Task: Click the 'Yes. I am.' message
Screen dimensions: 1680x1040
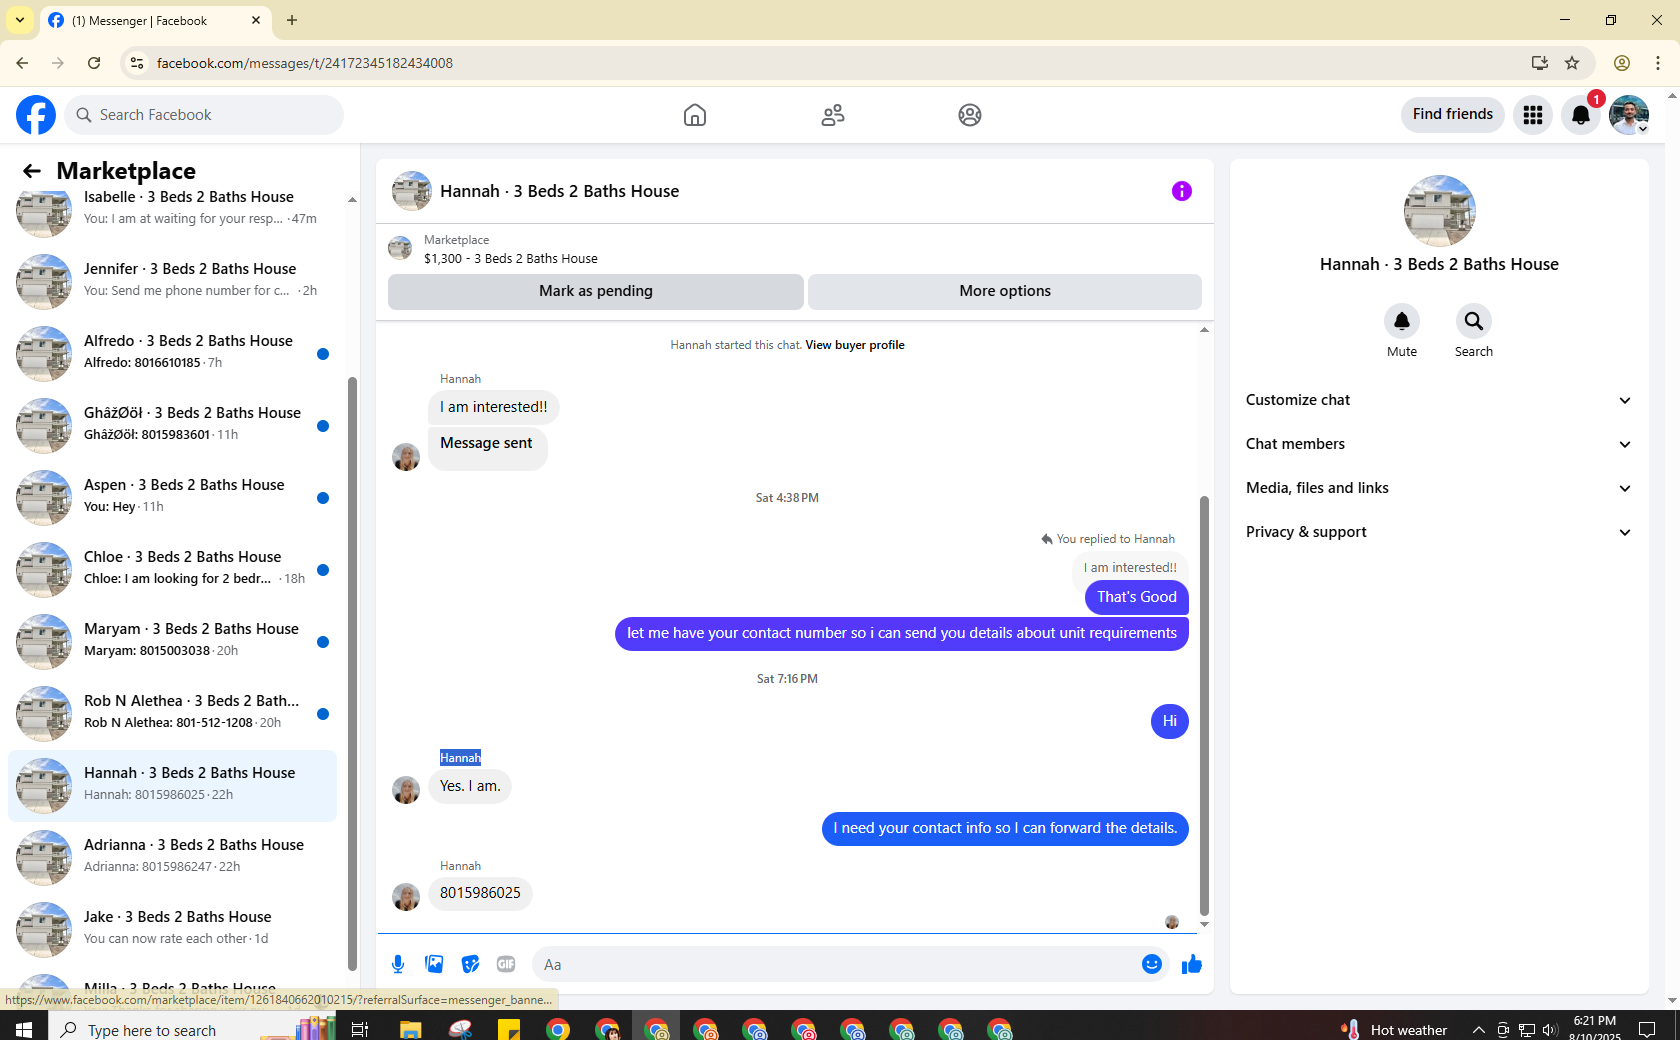Action: click(470, 786)
